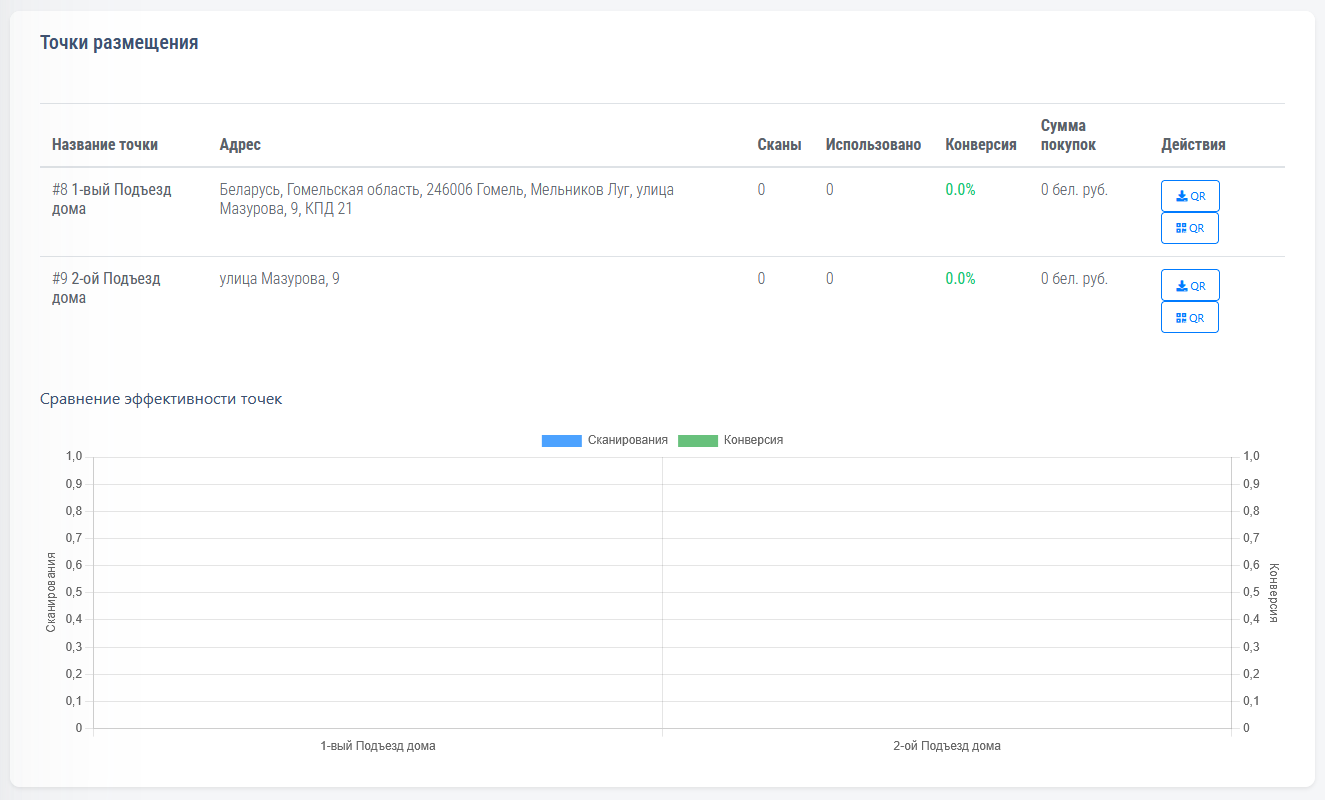Click the Использовано column header
Viewport: 1325px width, 800px height.
[873, 145]
